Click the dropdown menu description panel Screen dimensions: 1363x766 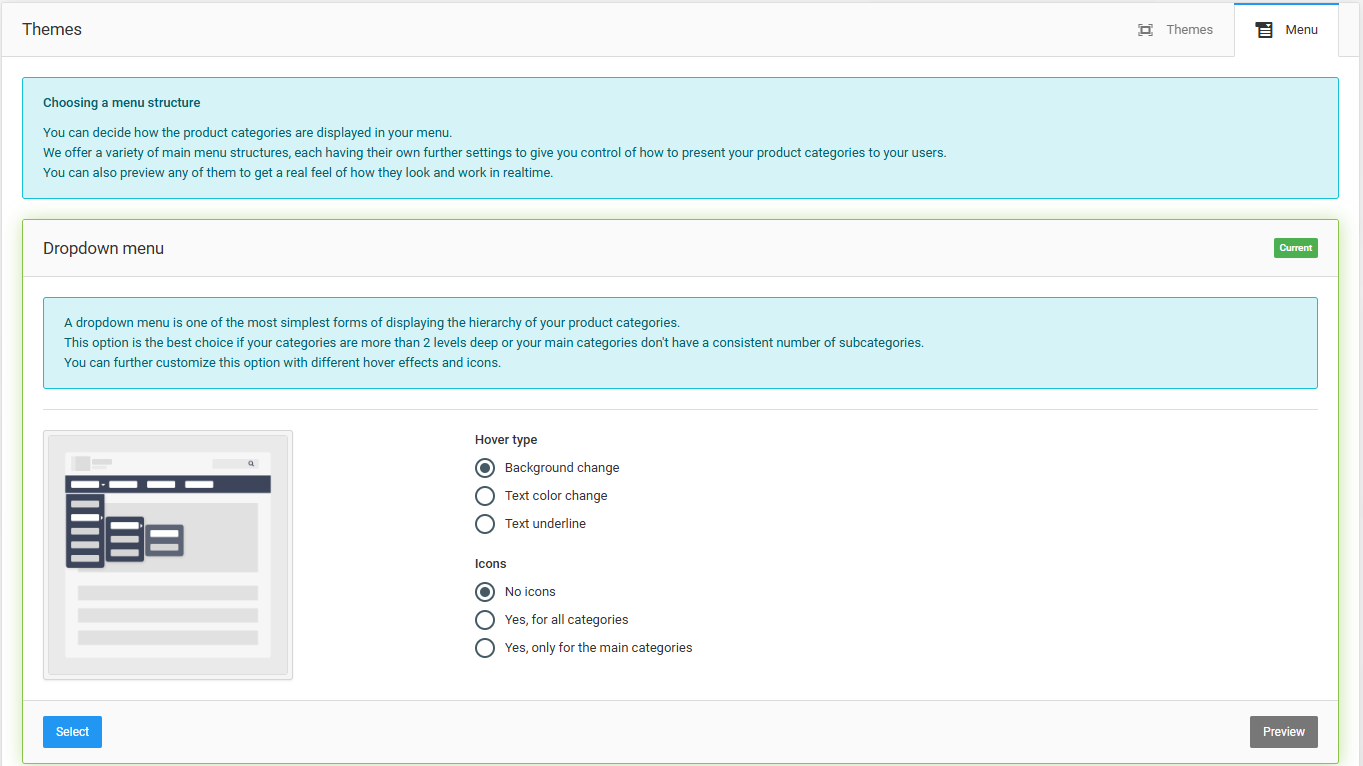tap(680, 342)
